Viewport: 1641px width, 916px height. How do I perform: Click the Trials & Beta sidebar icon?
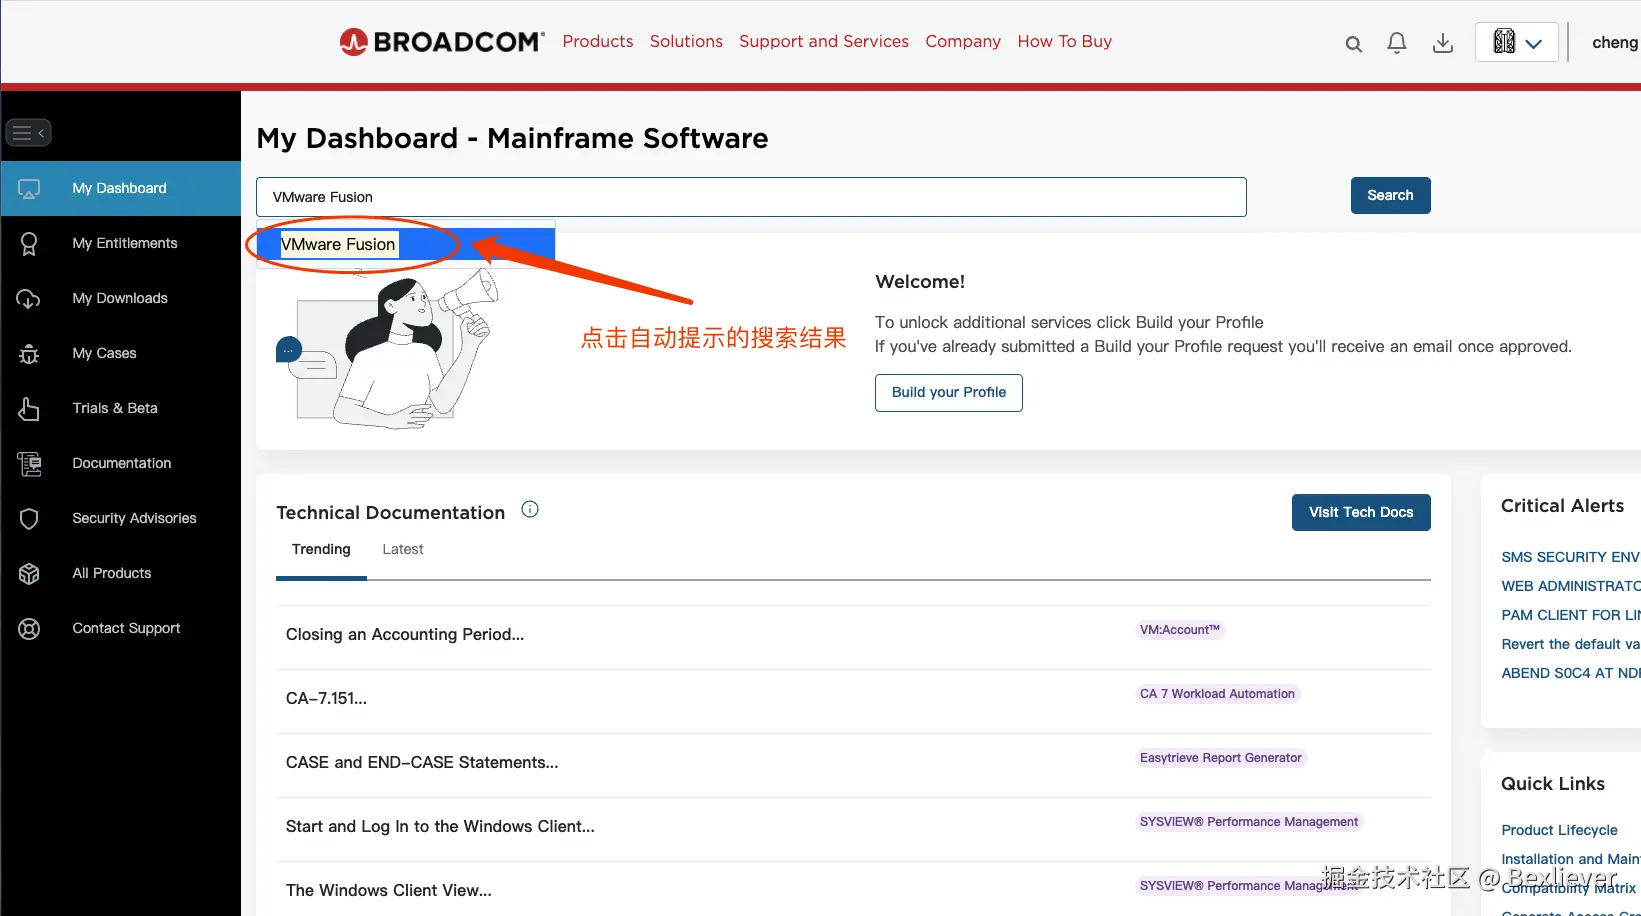pos(28,408)
